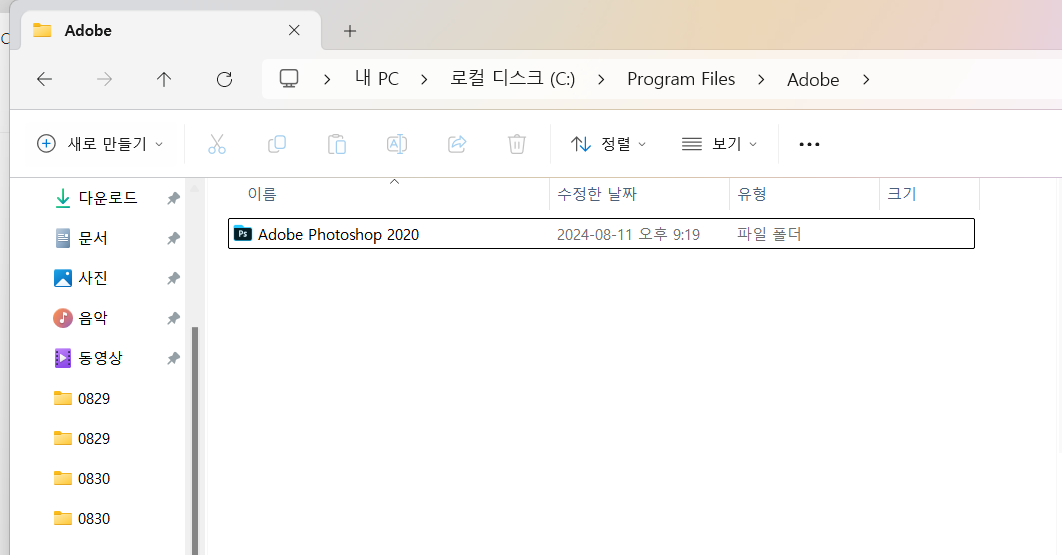Click the 사진 pictures icon in sidebar
Screen dimensions: 1062x555
62,278
